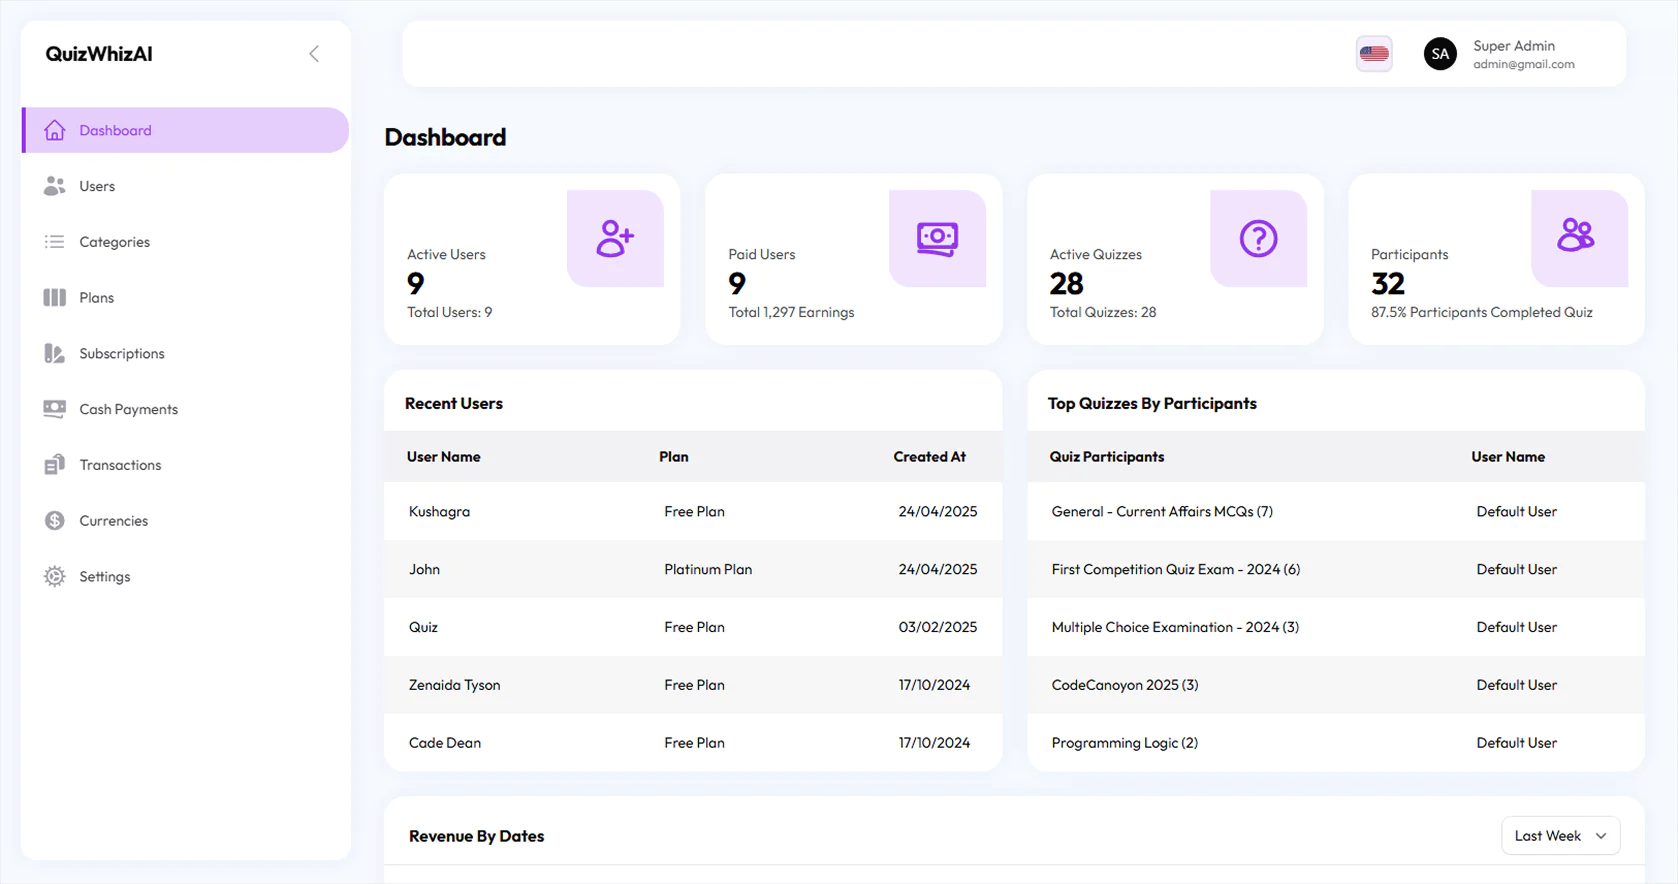Click the Categories list icon

pos(55,242)
